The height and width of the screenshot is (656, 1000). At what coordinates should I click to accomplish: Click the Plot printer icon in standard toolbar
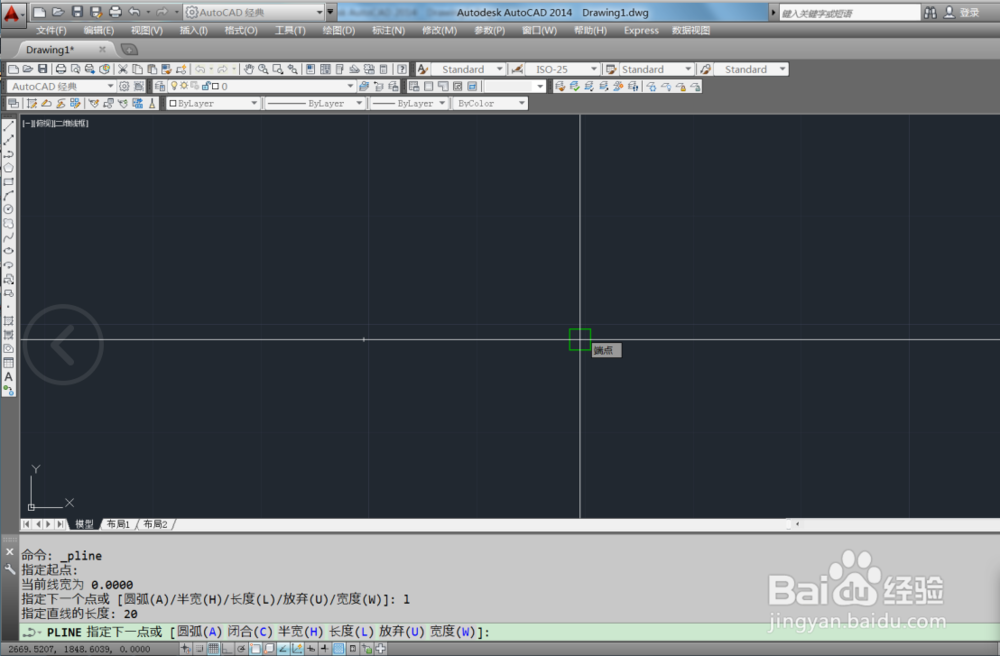click(61, 69)
